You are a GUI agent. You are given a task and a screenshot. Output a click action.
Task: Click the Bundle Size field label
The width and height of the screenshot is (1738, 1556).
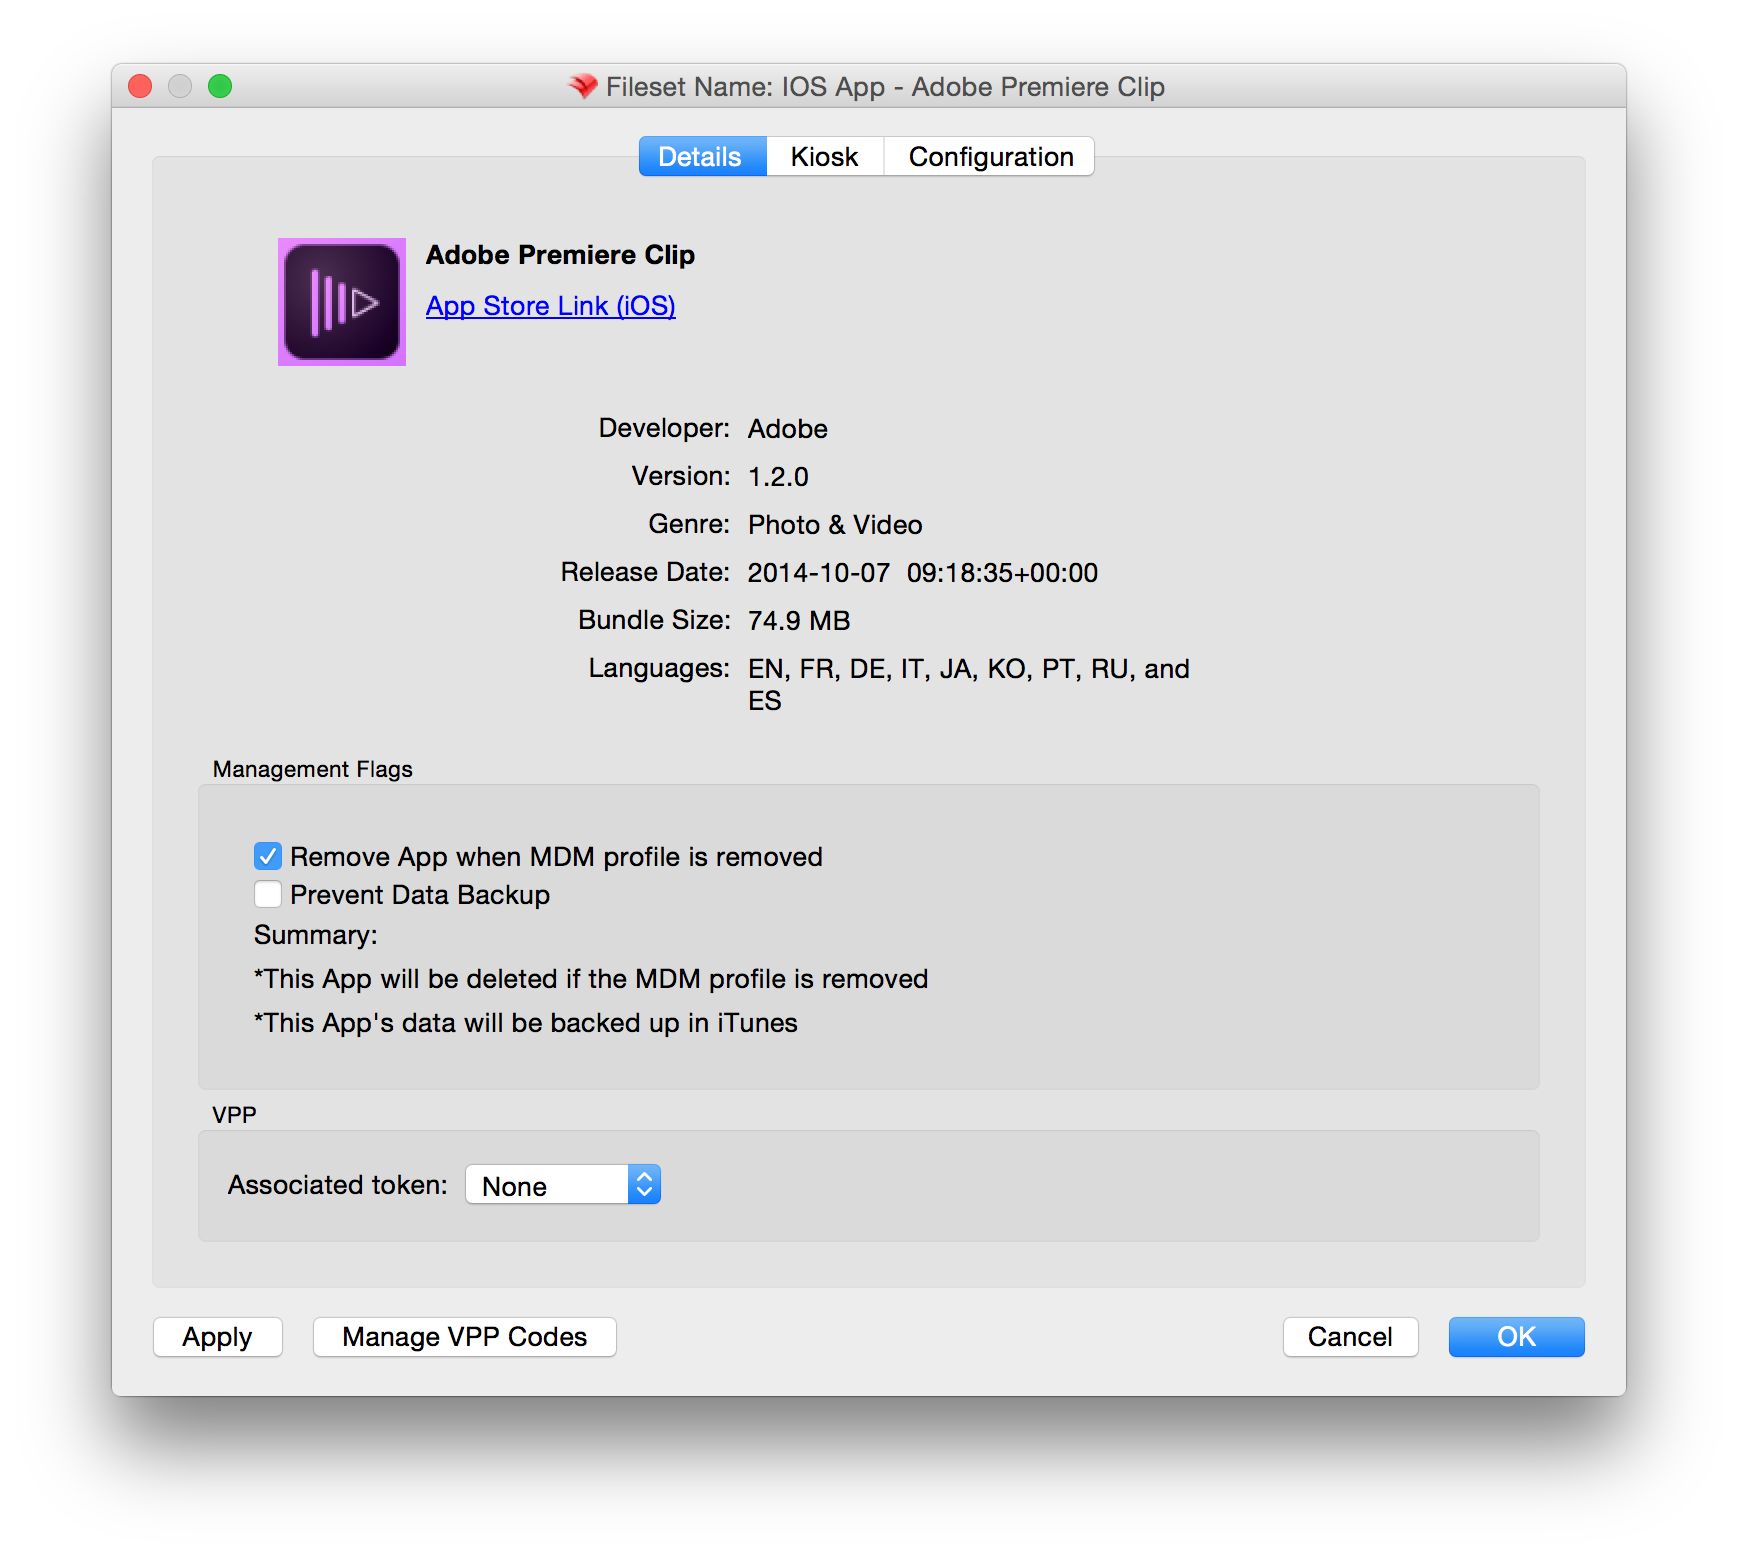point(654,620)
